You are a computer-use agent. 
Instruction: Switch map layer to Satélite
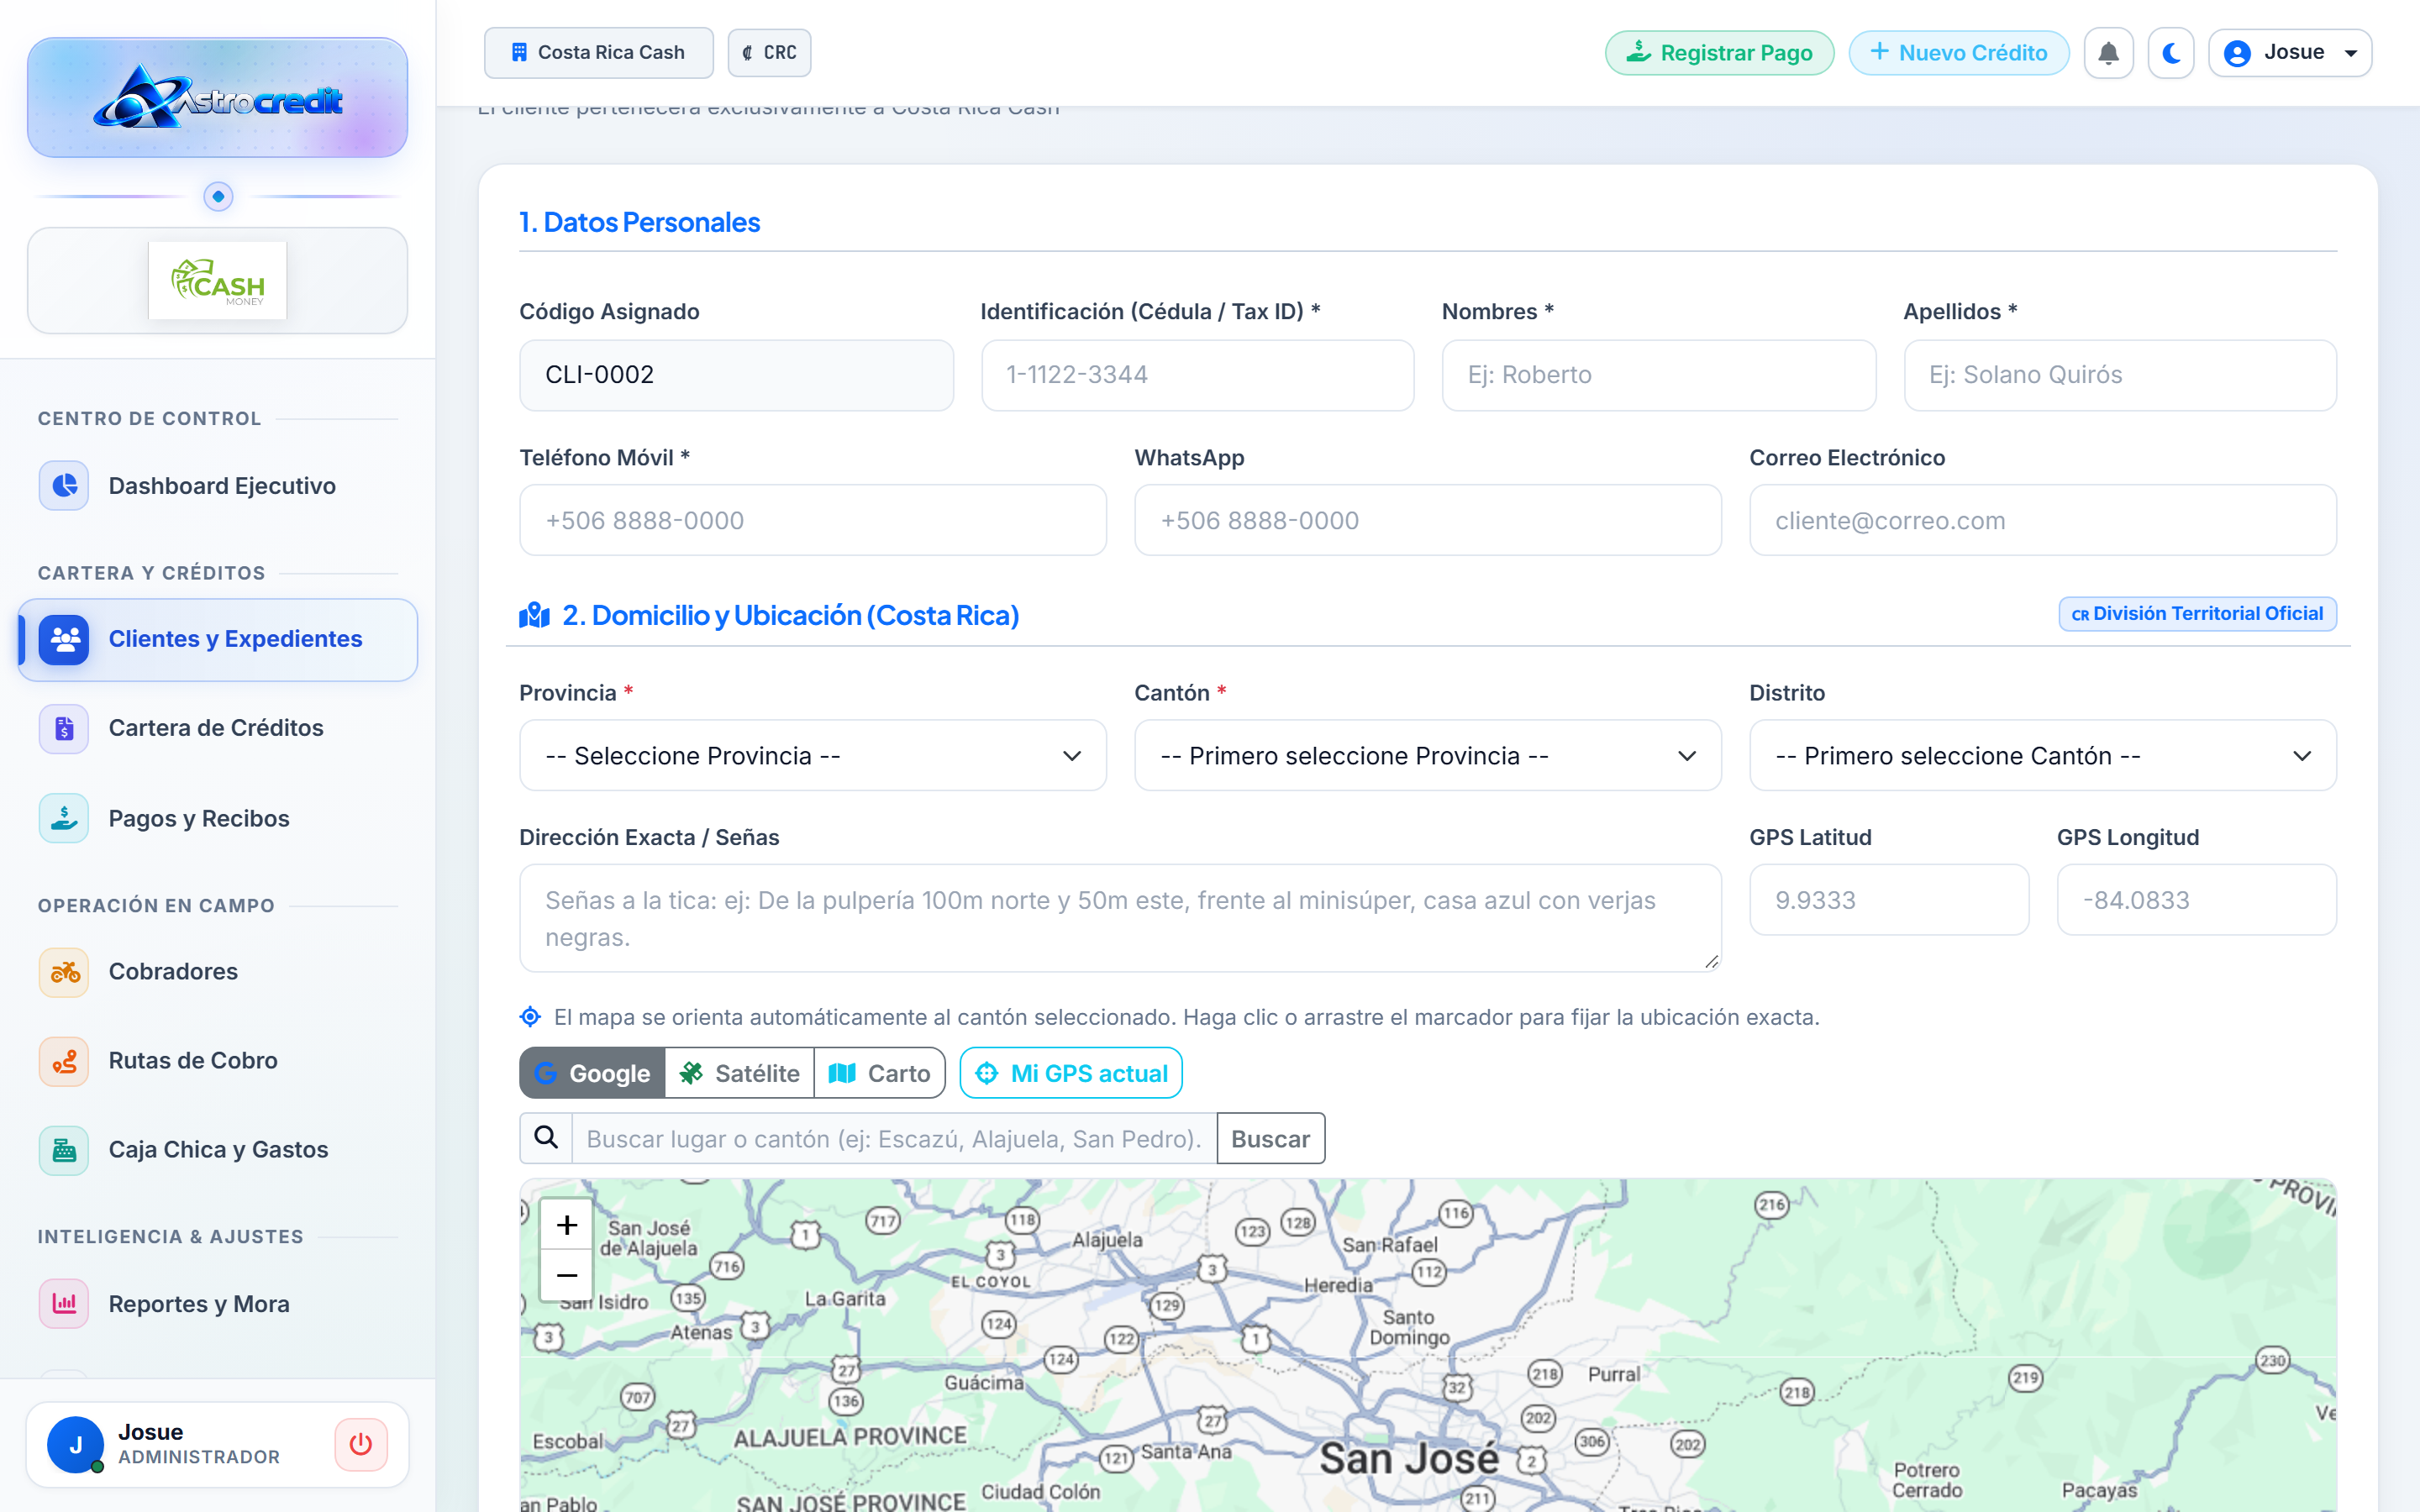coord(740,1073)
